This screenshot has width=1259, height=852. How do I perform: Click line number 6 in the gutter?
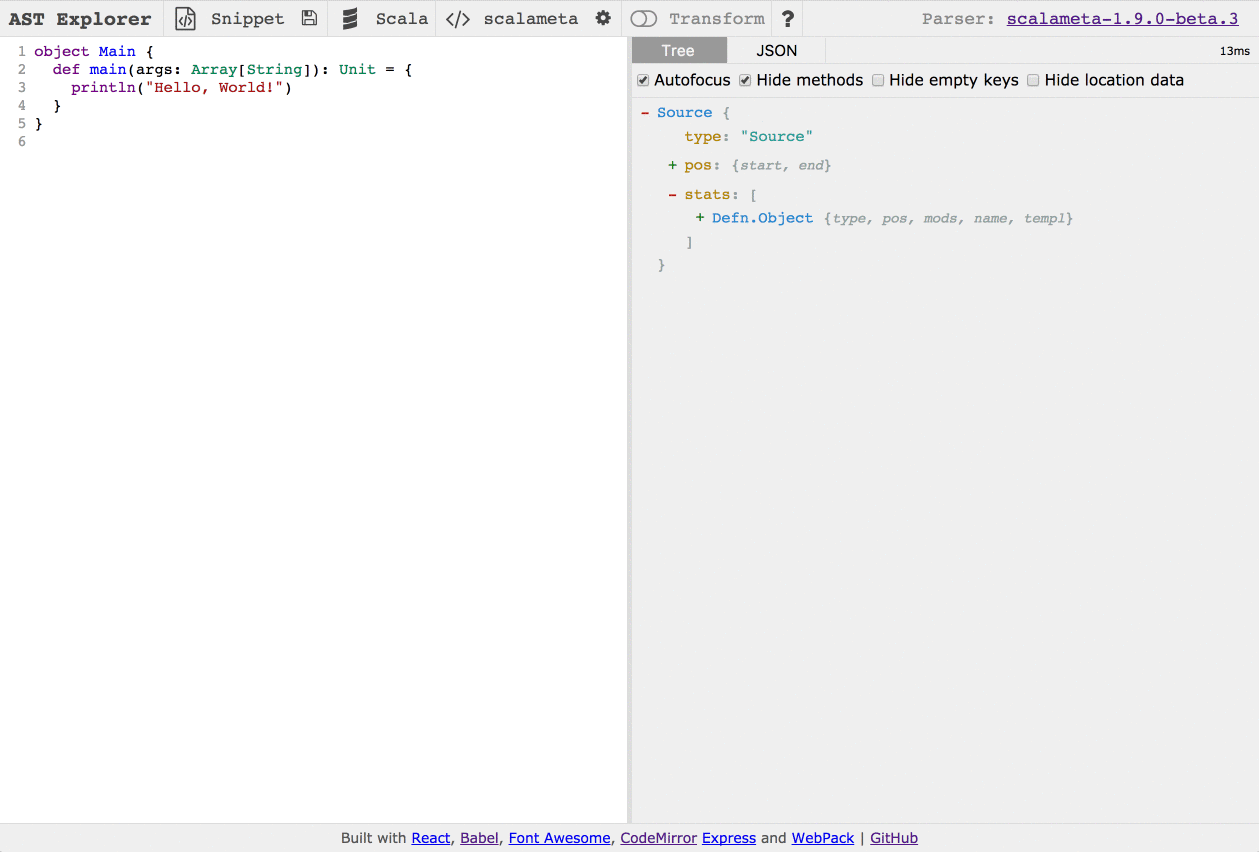21,141
